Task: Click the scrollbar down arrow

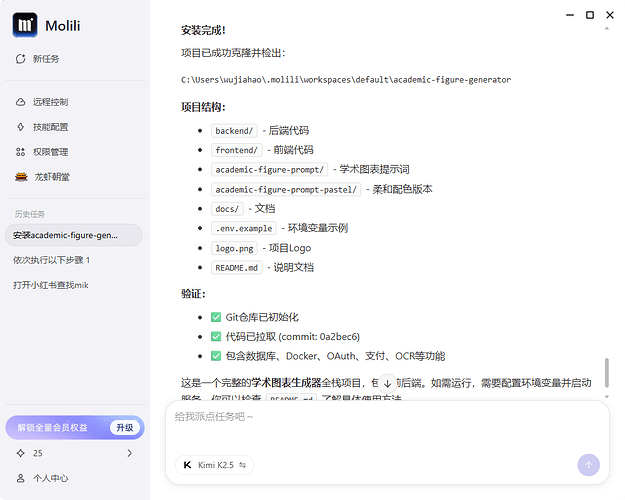Action: [x=607, y=397]
